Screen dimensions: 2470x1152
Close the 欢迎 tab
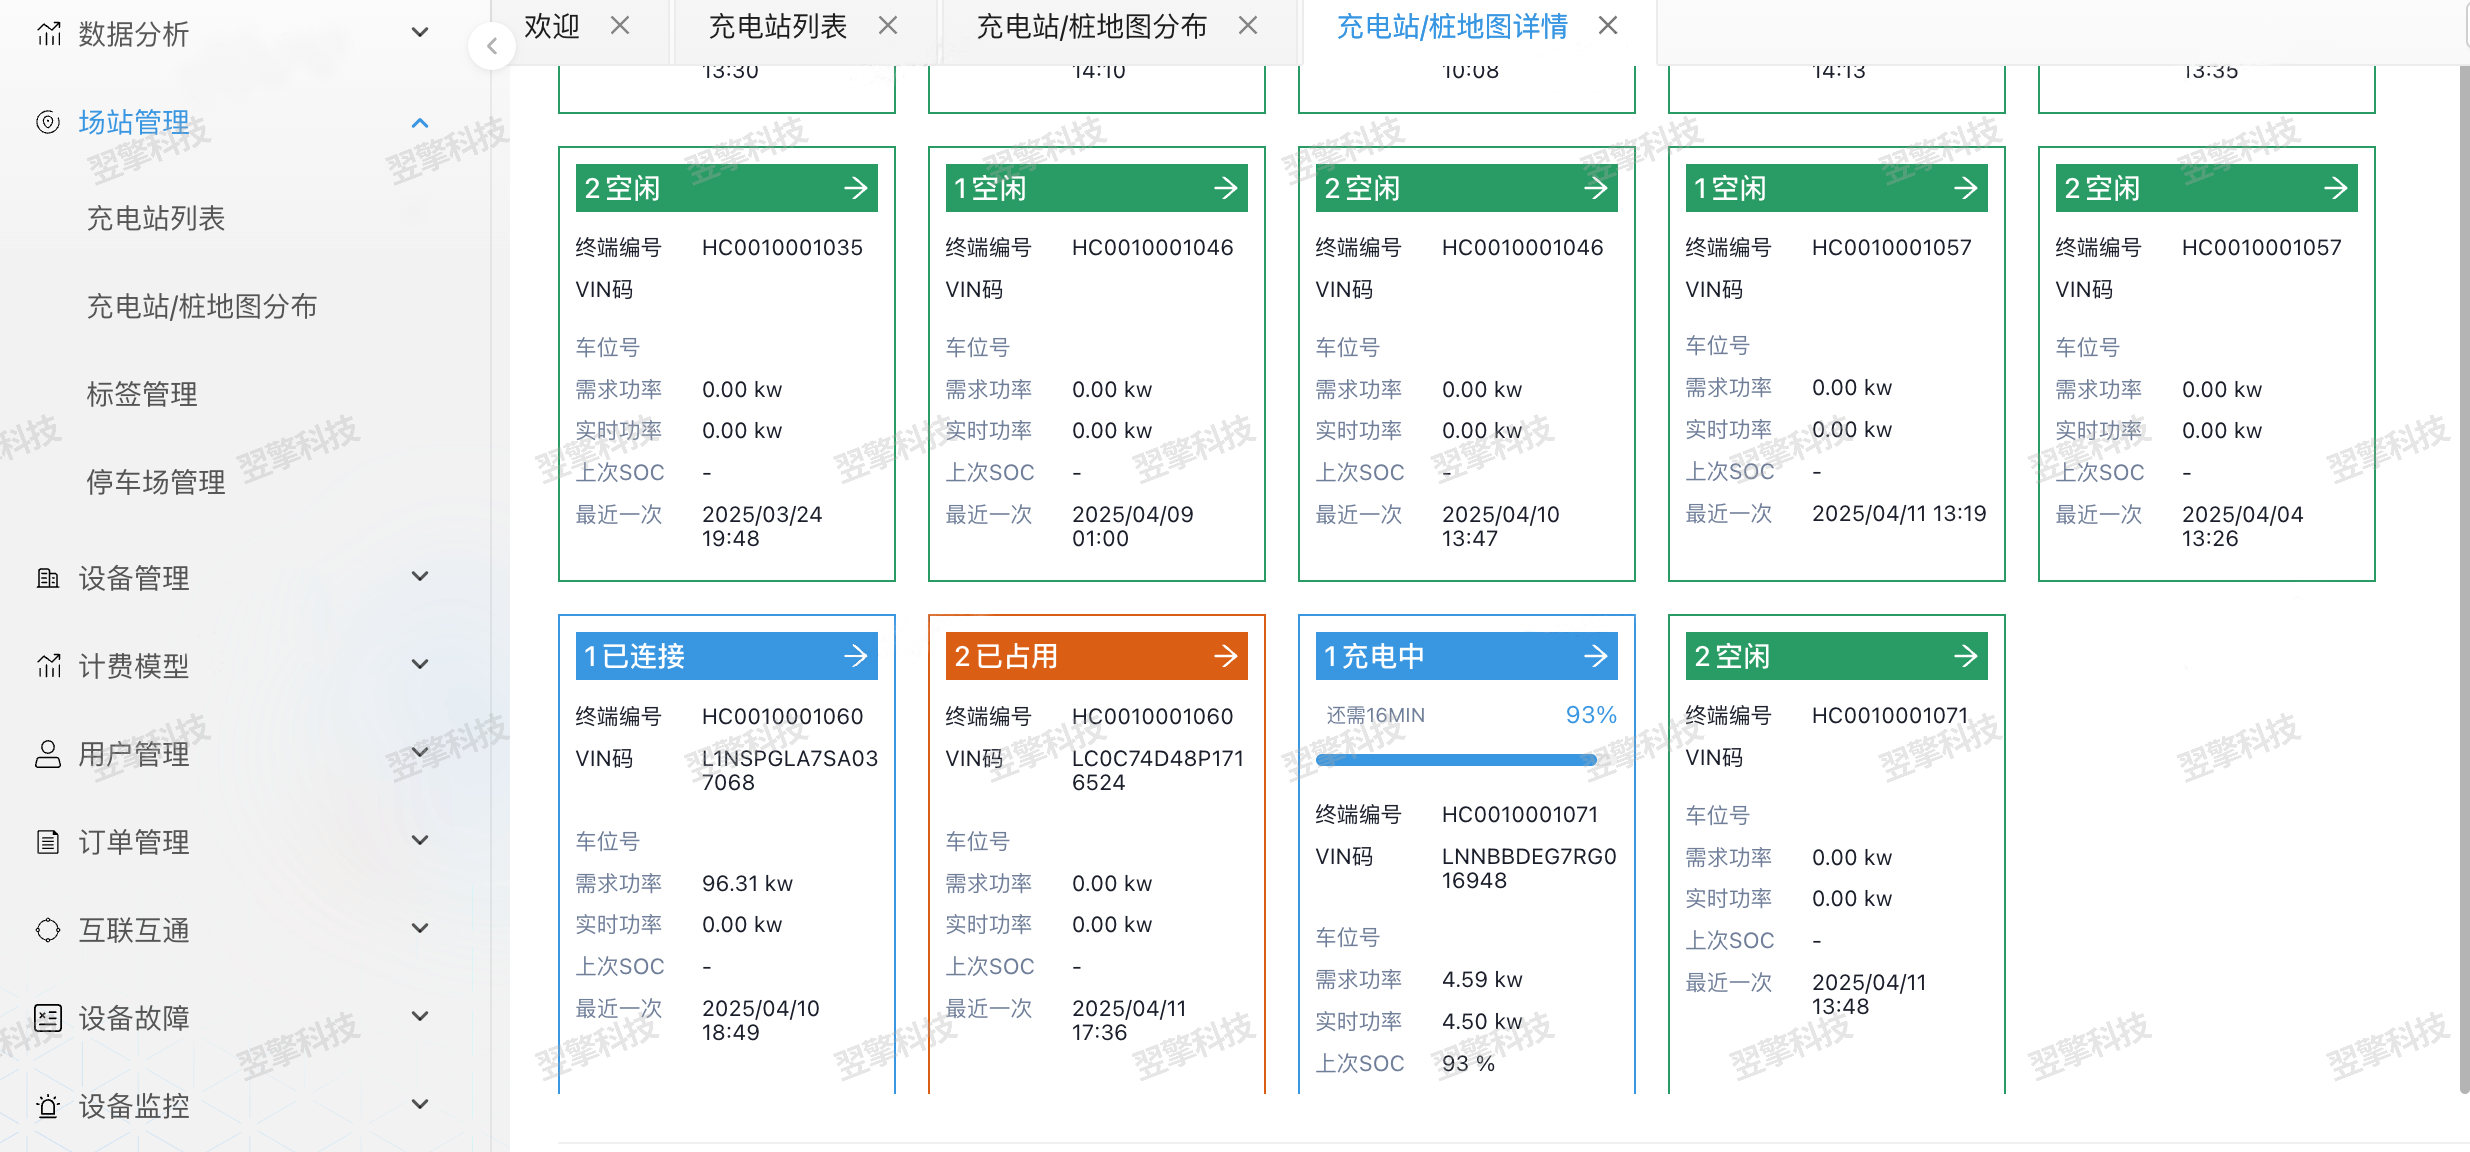[x=622, y=26]
